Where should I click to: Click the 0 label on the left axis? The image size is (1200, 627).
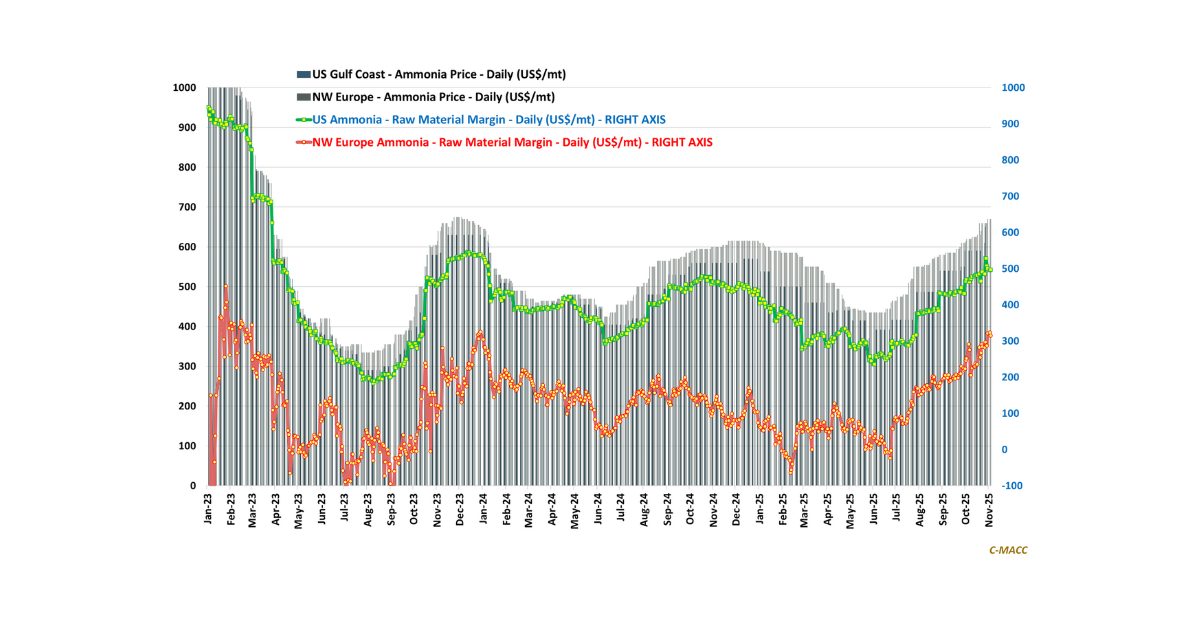pyautogui.click(x=193, y=486)
